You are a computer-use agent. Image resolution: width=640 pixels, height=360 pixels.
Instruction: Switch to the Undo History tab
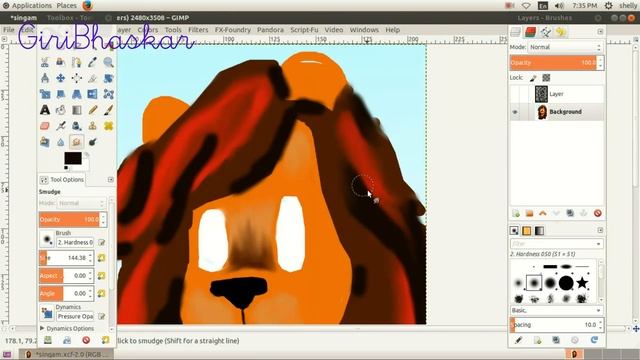[561, 32]
